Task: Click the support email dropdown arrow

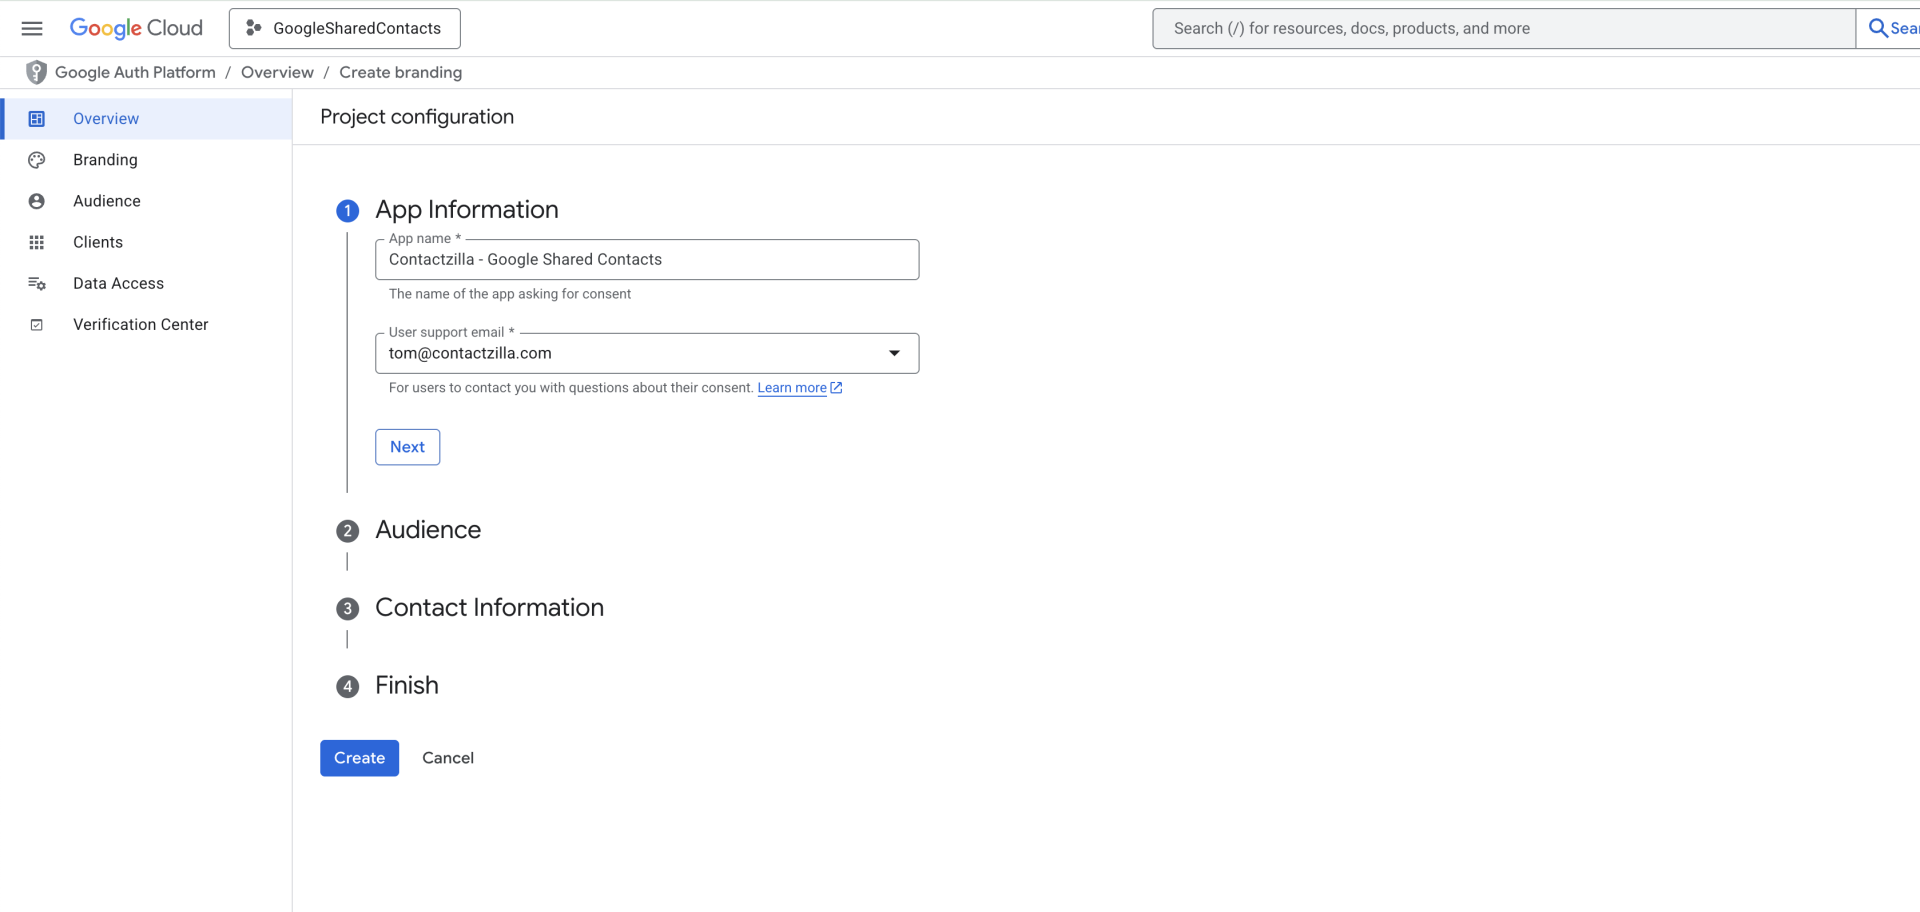Action: click(x=894, y=353)
